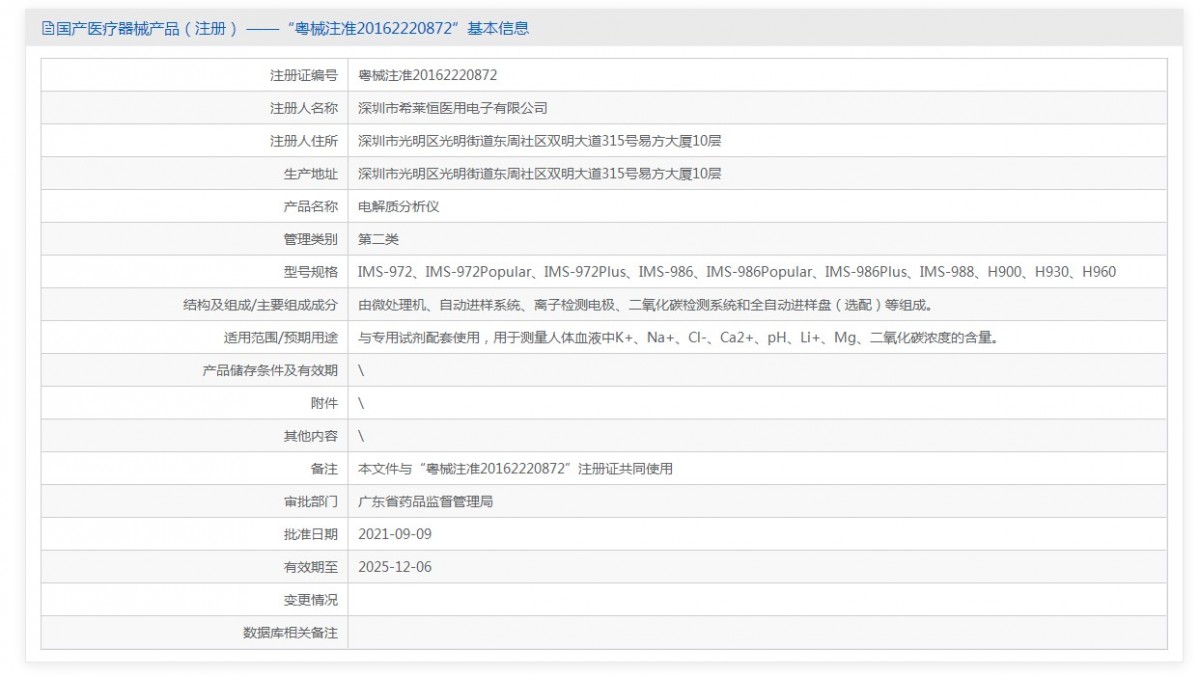
Task: Click the 产品储存条件及有效期 row label
Action: coord(270,371)
